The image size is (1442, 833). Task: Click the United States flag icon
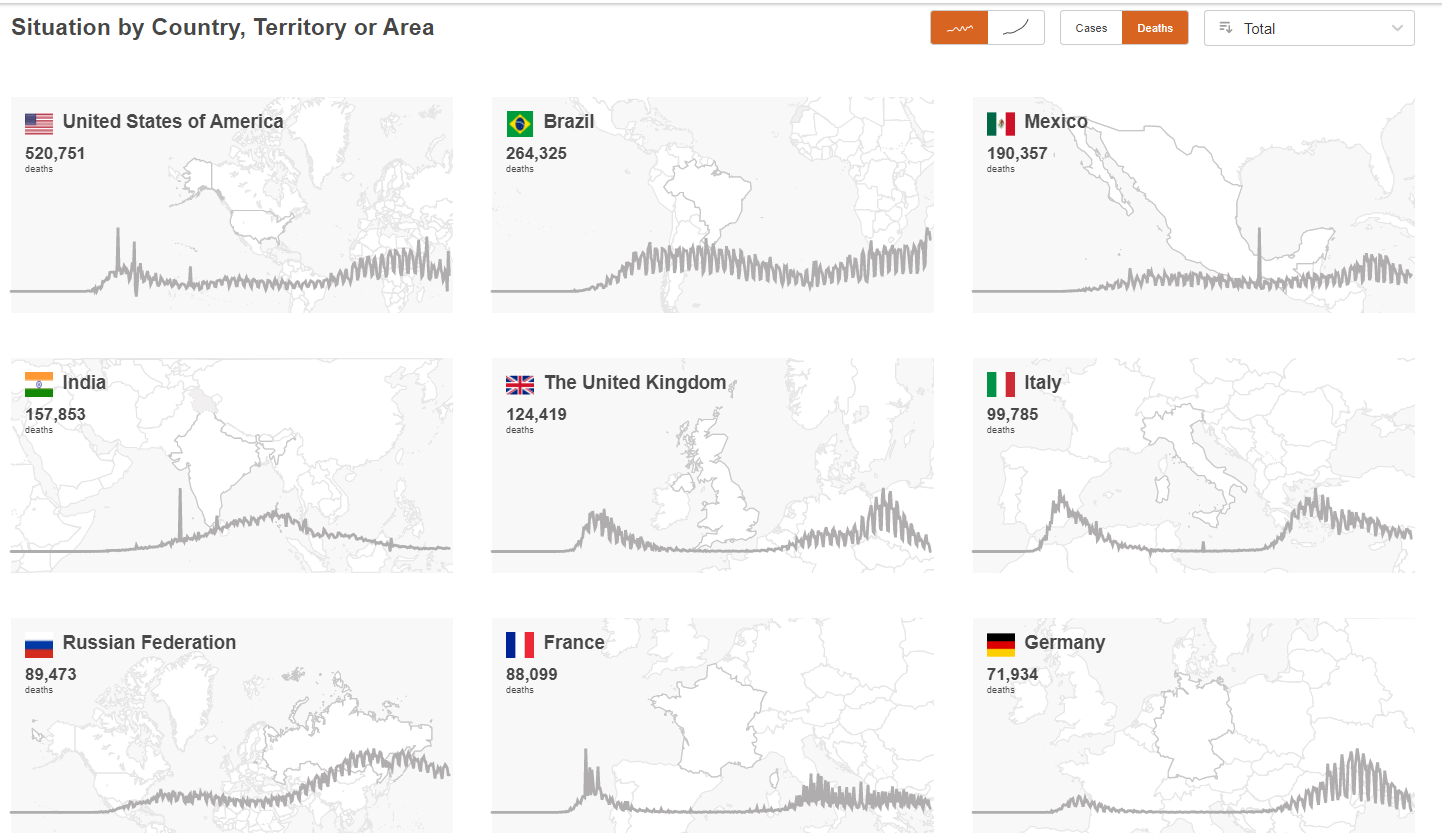[39, 124]
